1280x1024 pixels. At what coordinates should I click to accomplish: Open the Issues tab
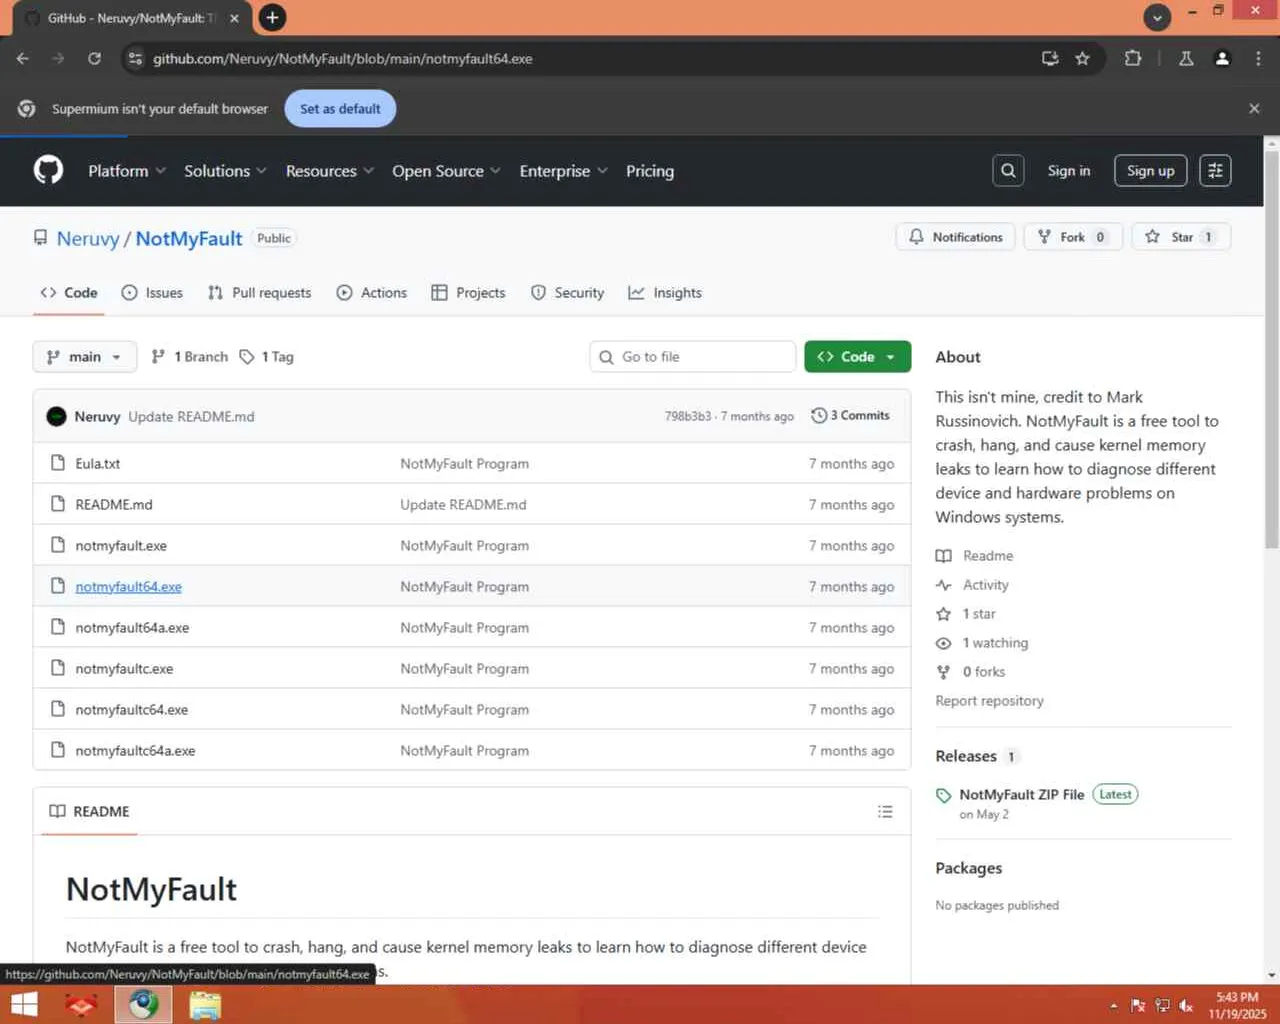[152, 293]
